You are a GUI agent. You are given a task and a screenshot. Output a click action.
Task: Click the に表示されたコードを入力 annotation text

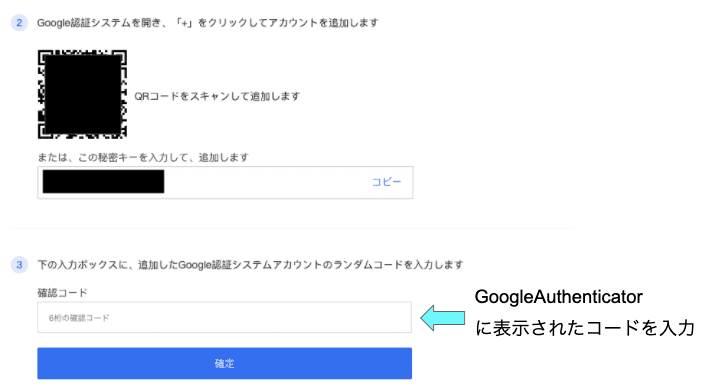[585, 328]
